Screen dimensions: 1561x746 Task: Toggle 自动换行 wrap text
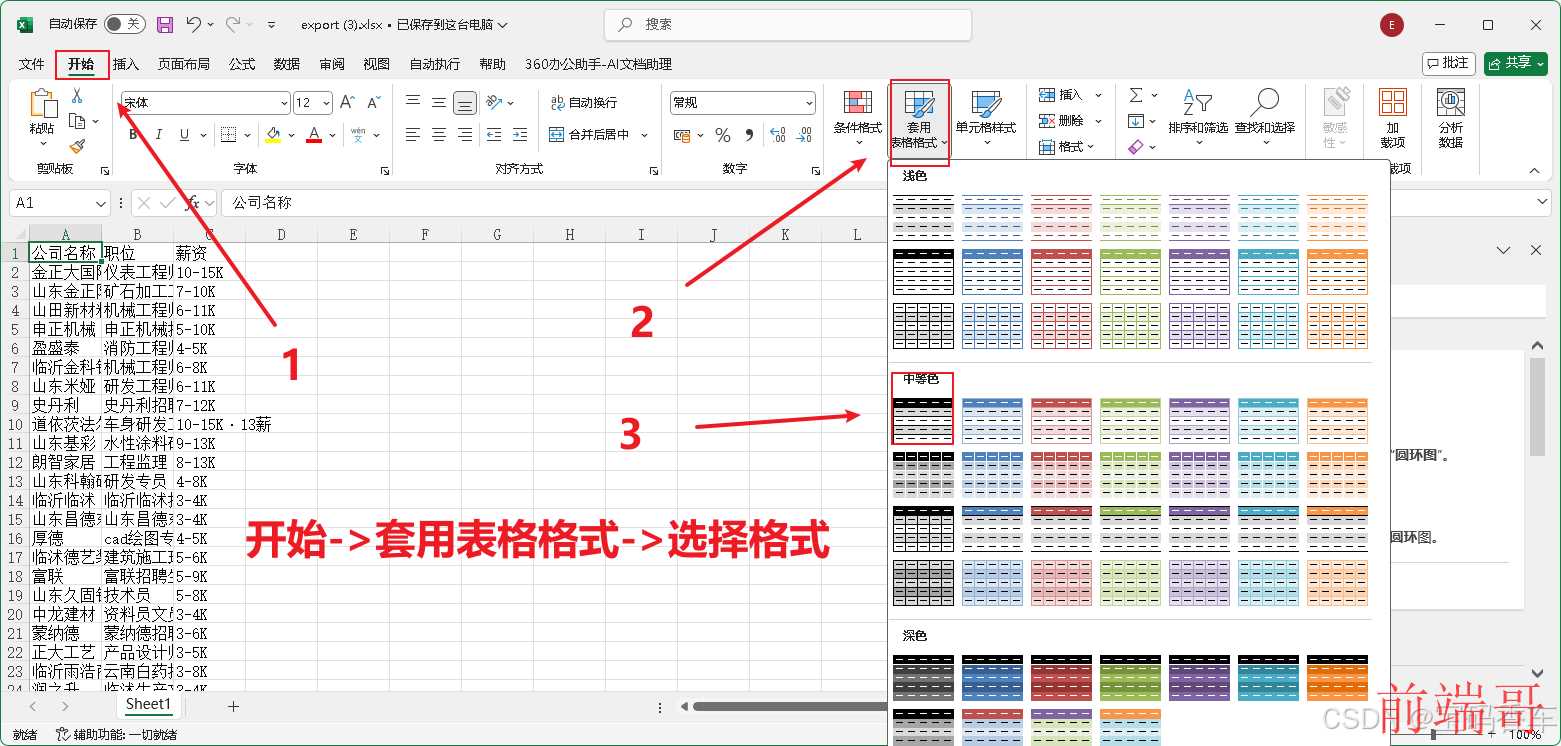[x=584, y=103]
